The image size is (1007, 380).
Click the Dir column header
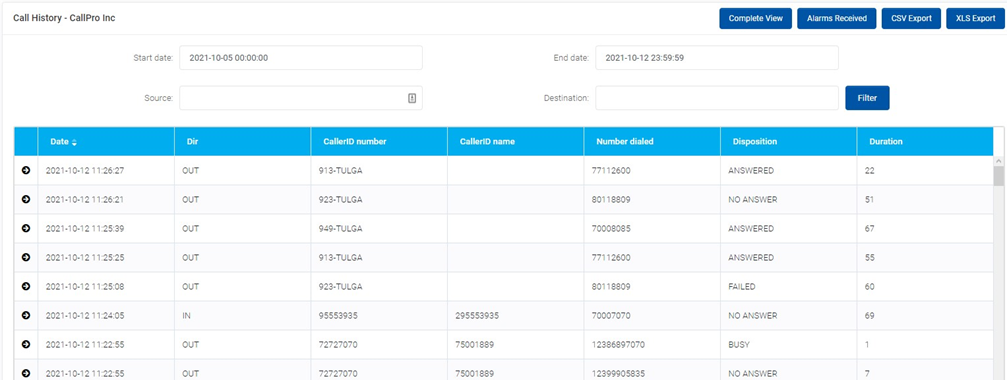[x=242, y=142]
